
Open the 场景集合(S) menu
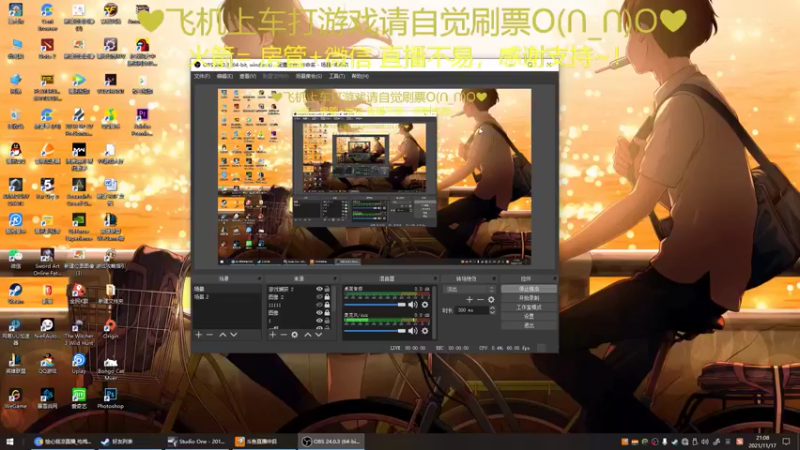pos(309,76)
